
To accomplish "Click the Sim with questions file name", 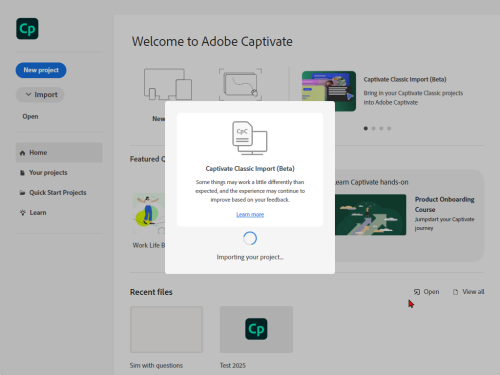I will click(x=156, y=365).
